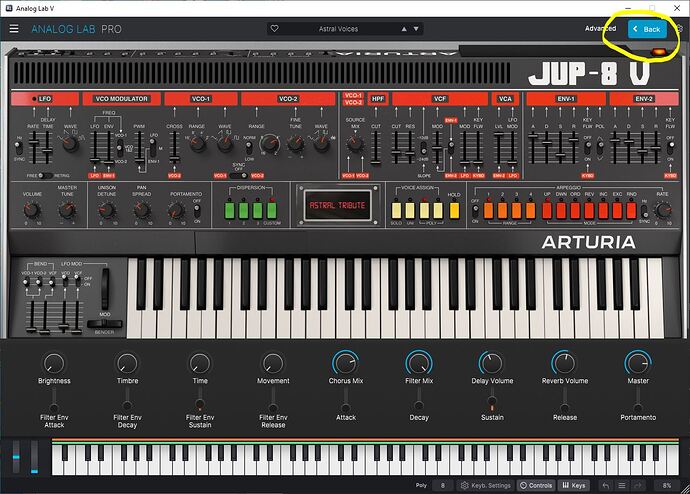Click the undo arrow in the status bar
Viewport: 690px width, 494px height.
coord(606,485)
